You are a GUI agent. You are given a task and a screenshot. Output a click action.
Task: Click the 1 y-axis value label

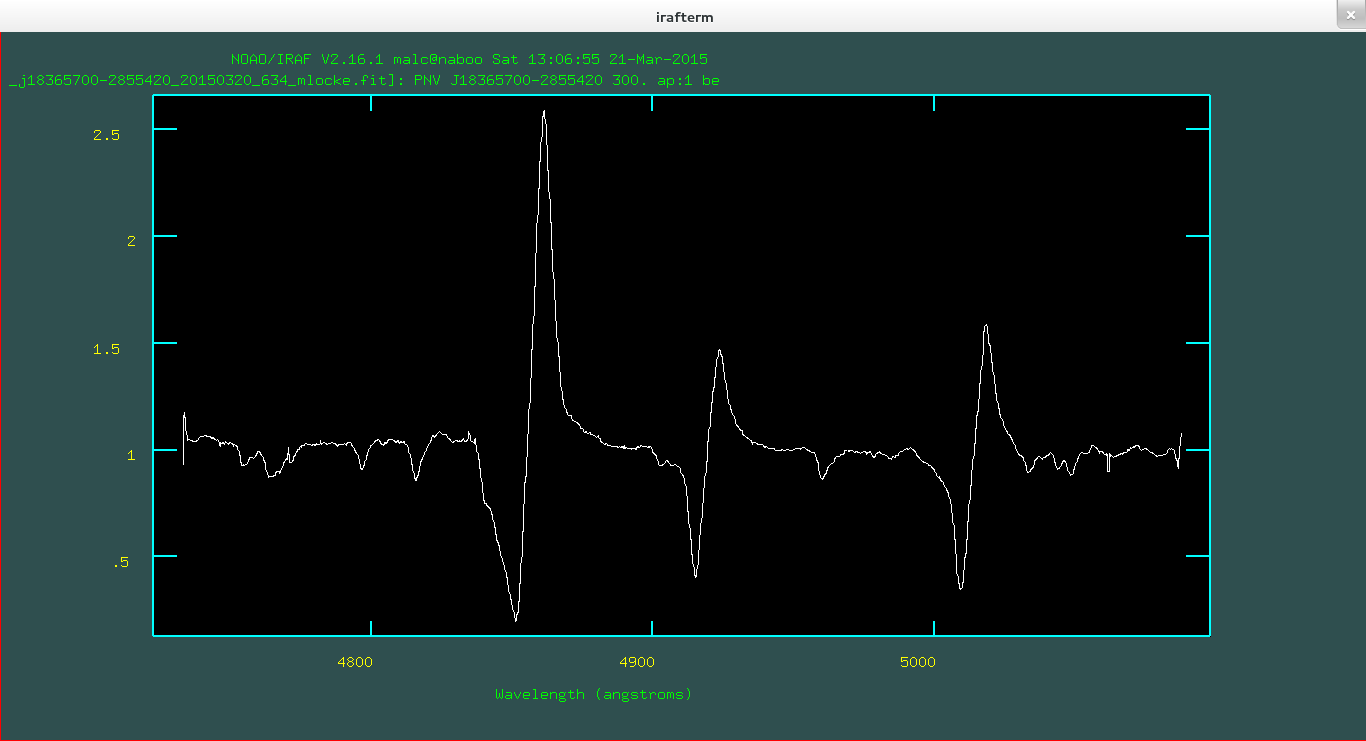(x=129, y=456)
